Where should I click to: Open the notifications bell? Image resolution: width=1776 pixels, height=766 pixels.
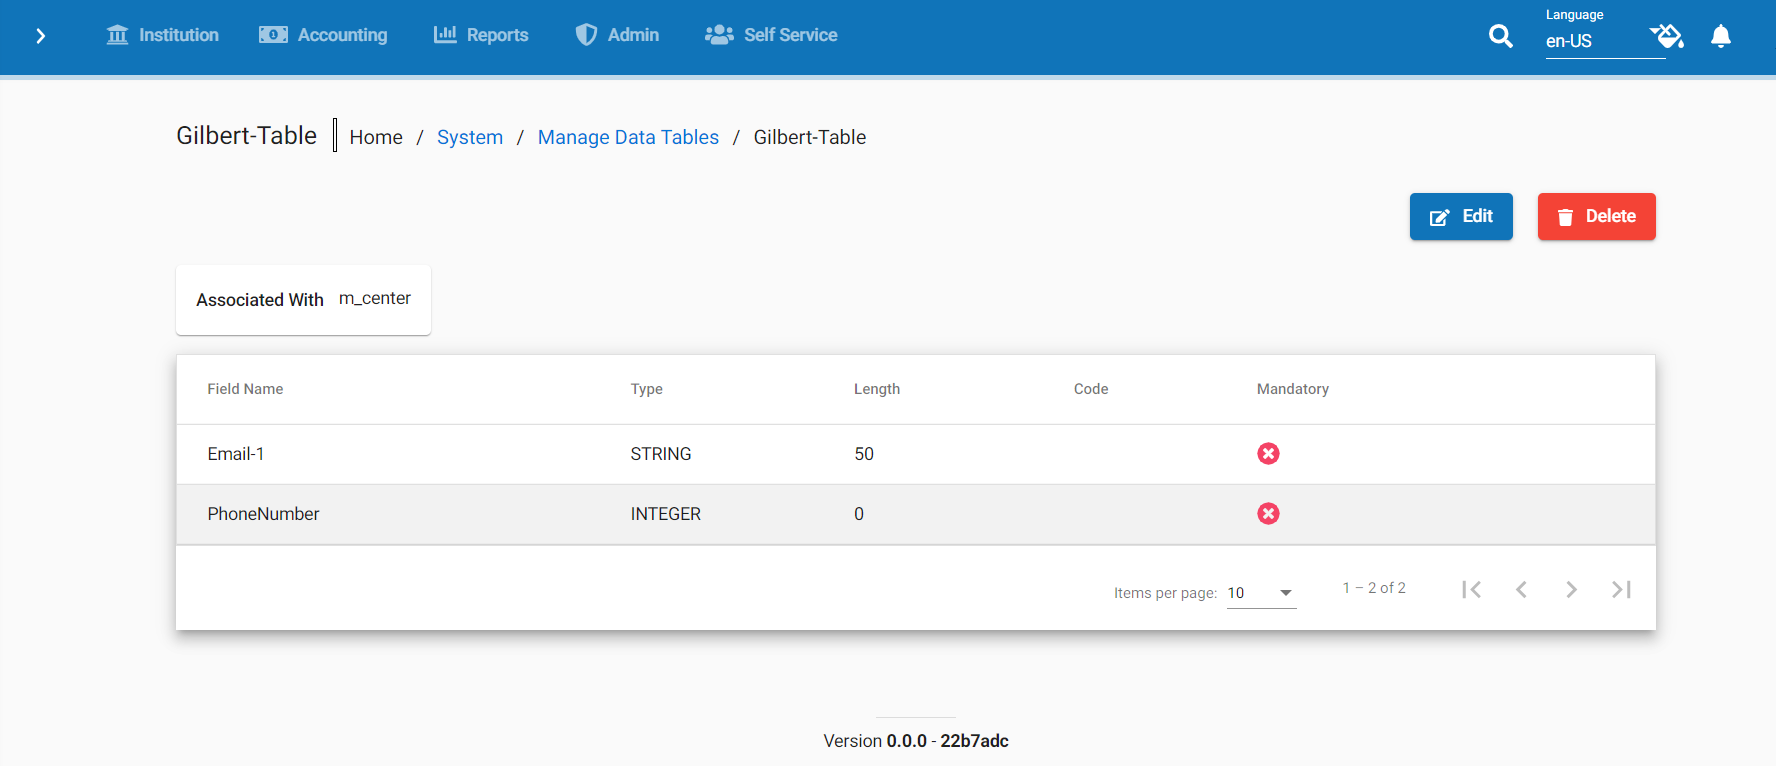point(1721,36)
